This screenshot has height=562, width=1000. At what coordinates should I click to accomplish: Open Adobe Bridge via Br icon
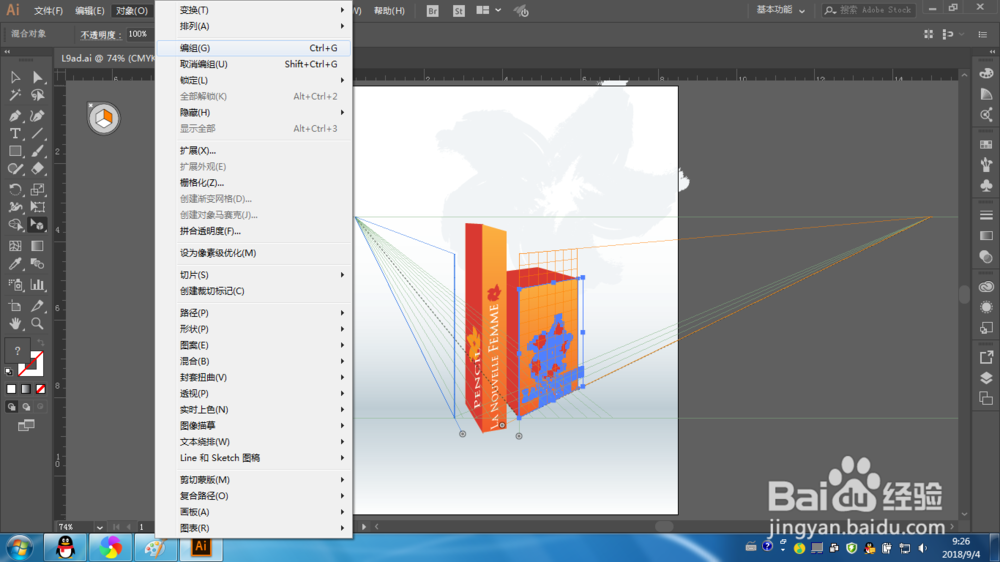(432, 11)
